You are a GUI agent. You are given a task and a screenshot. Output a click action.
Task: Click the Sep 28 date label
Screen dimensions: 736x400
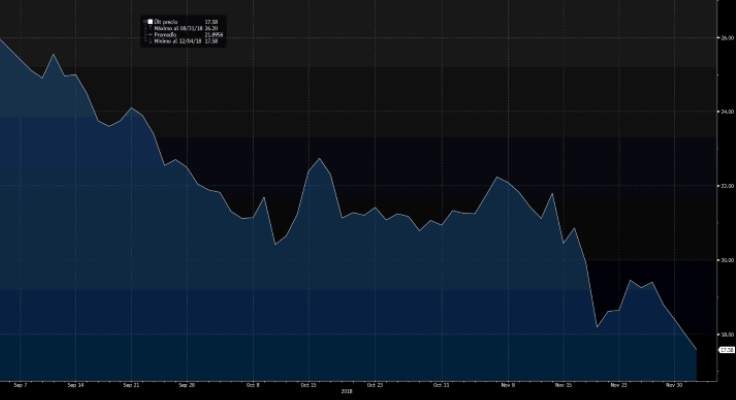[x=186, y=385]
